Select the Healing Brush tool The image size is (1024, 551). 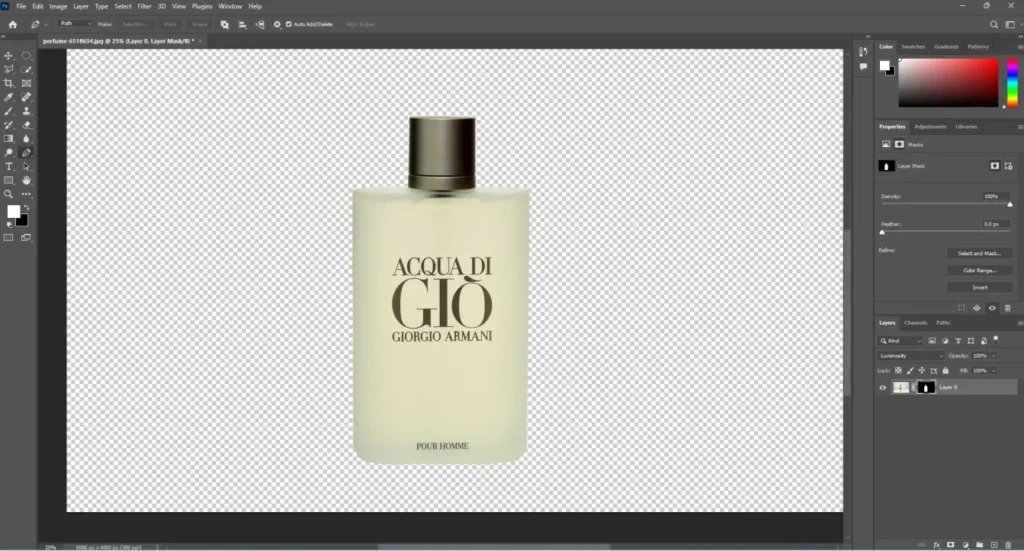[x=26, y=97]
